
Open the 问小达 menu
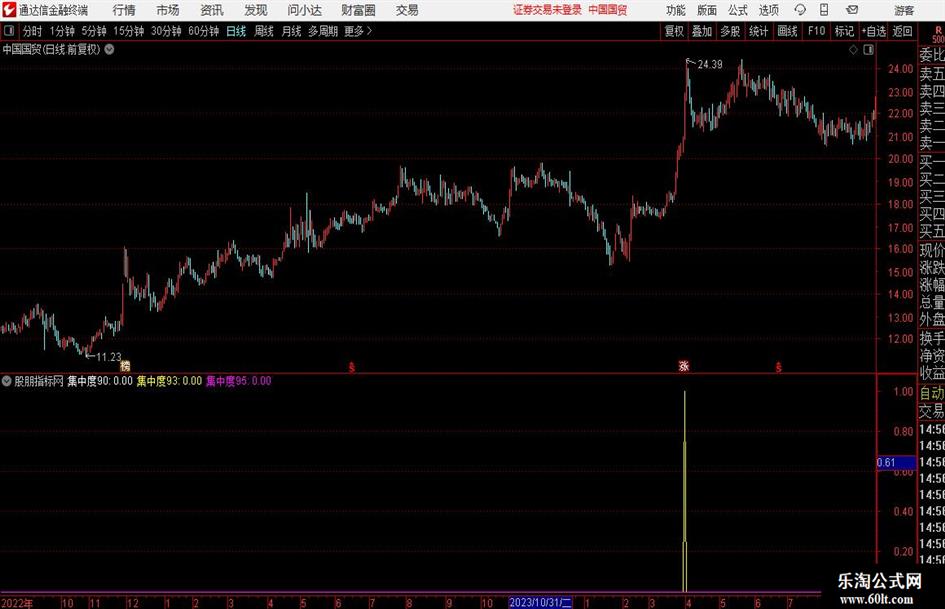[x=304, y=10]
